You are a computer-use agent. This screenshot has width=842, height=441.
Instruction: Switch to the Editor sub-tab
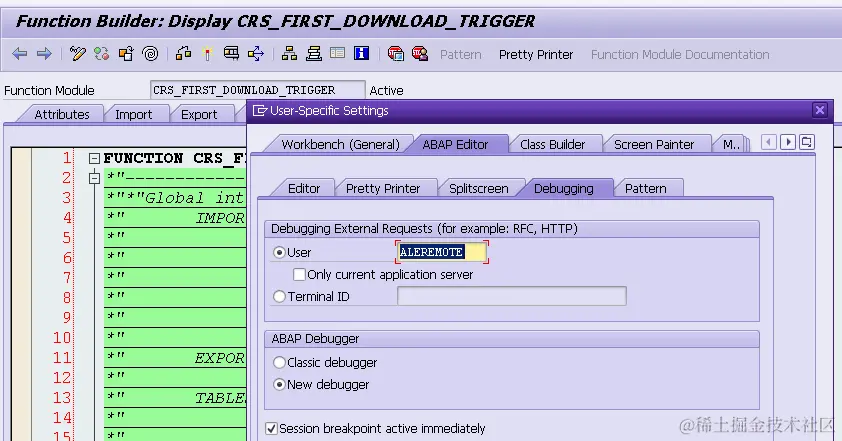[x=304, y=189]
